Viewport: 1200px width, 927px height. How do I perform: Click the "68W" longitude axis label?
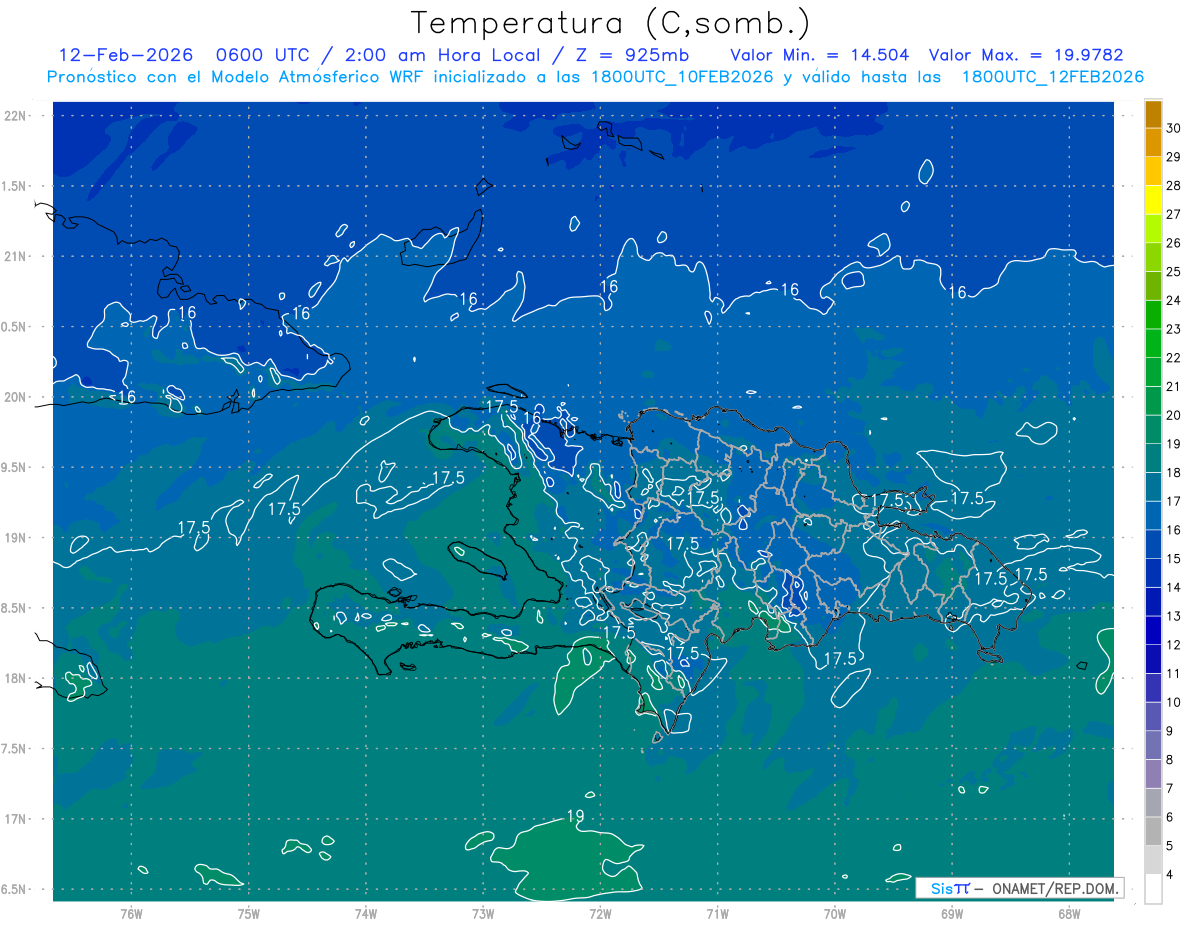pyautogui.click(x=1069, y=914)
